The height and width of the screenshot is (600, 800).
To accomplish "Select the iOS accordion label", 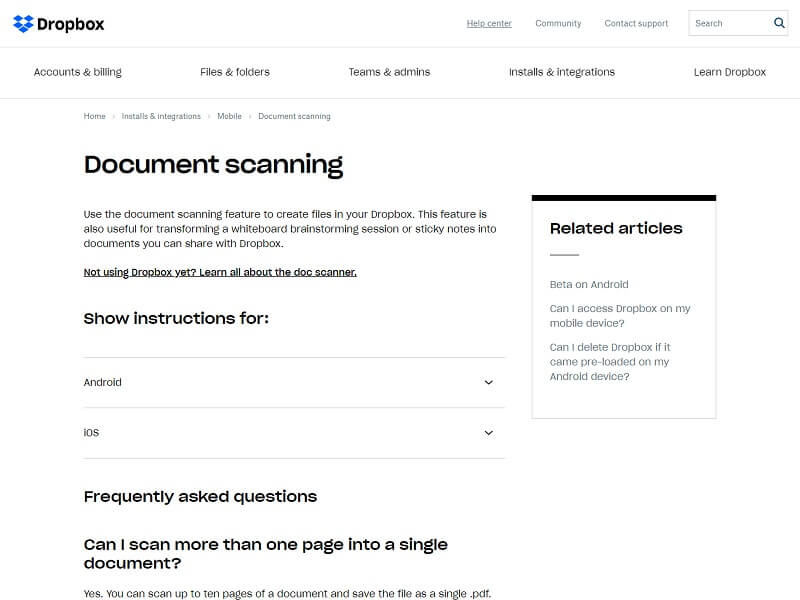I will click(x=91, y=433).
